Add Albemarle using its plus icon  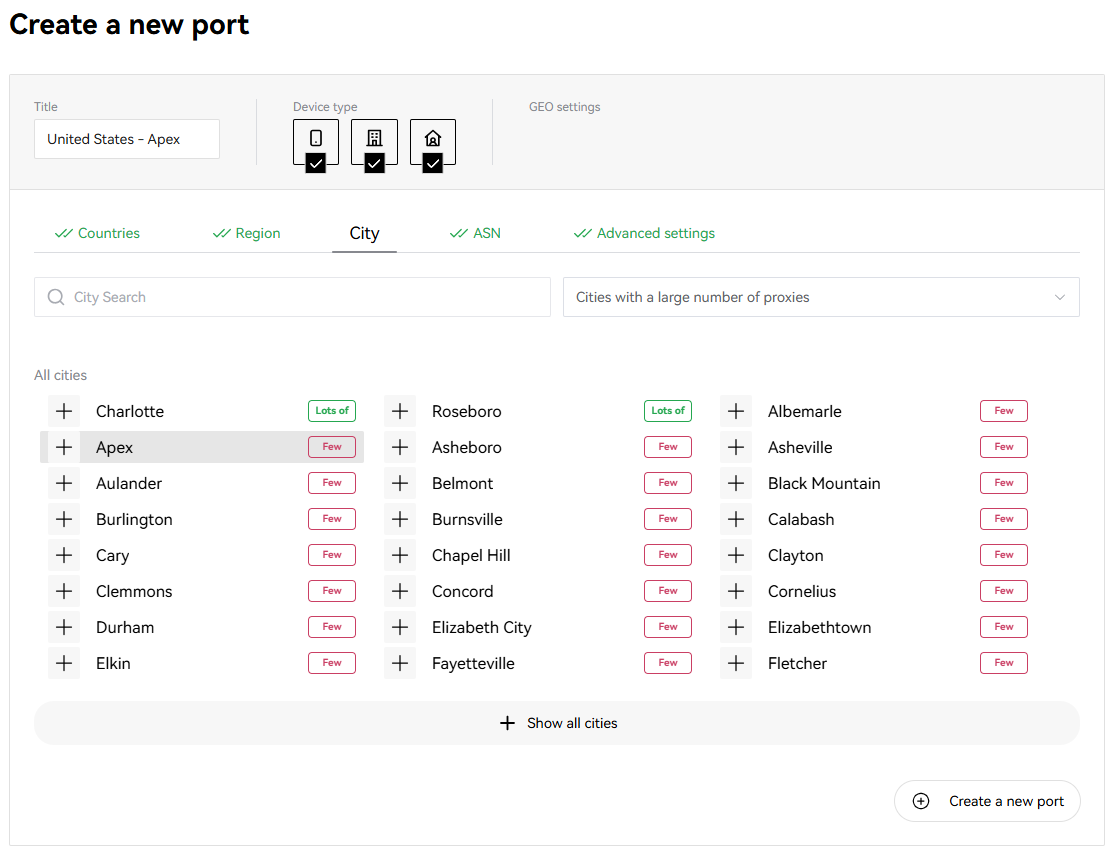point(736,411)
